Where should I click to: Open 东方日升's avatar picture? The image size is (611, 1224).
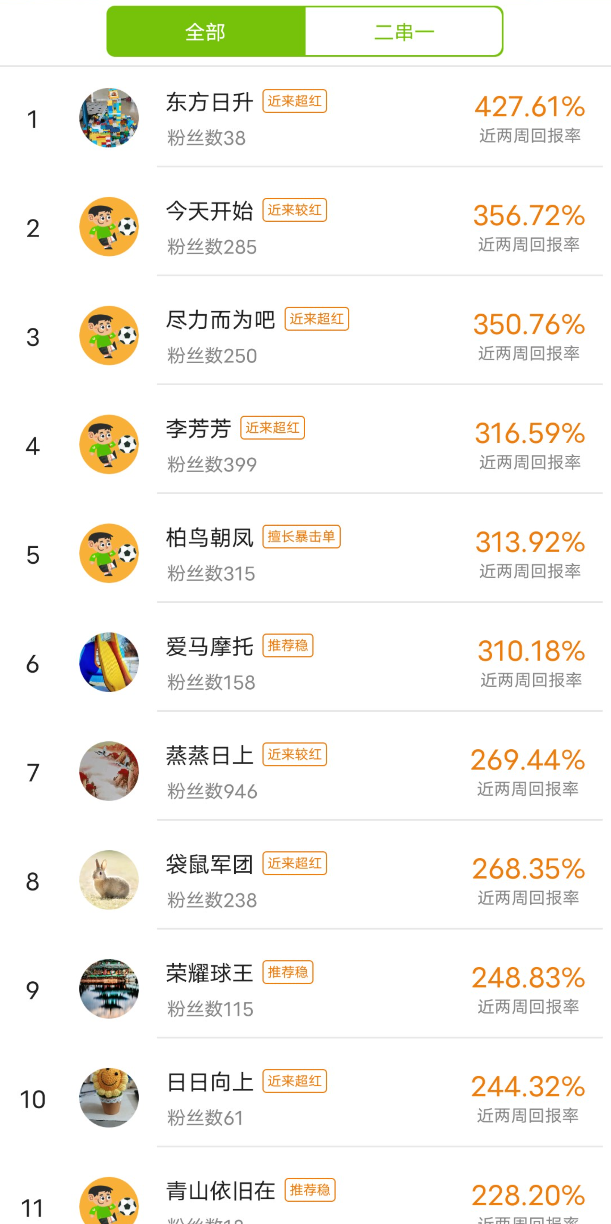coord(109,118)
